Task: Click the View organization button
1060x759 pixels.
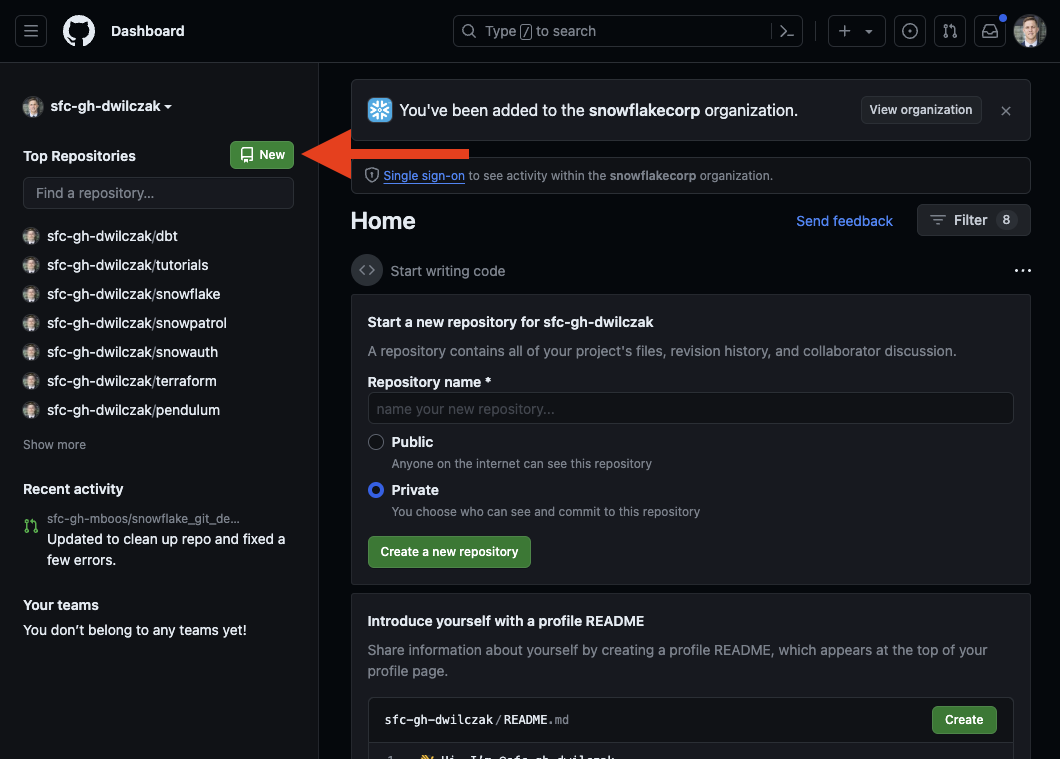Action: coord(921,110)
